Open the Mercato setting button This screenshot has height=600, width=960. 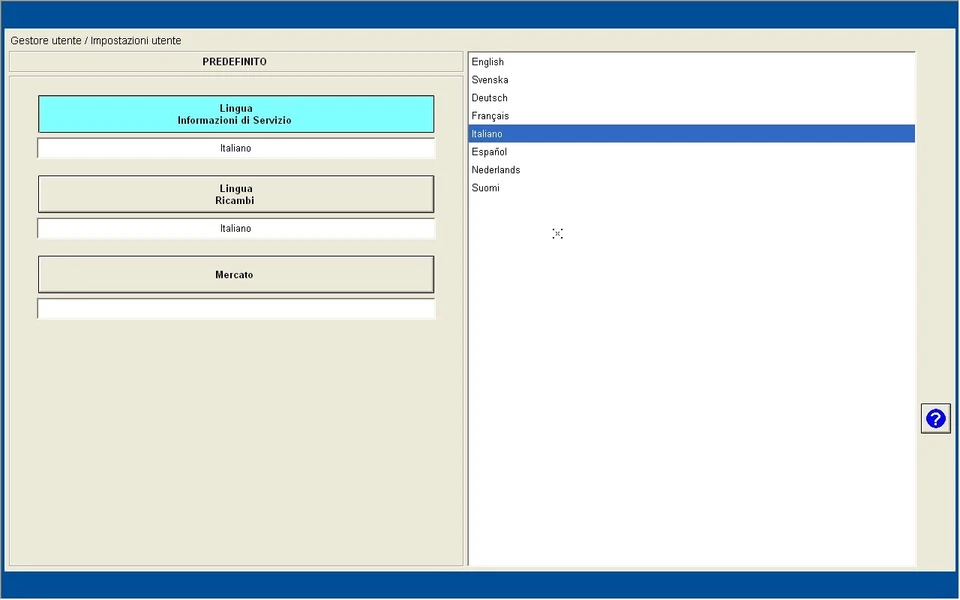236,274
